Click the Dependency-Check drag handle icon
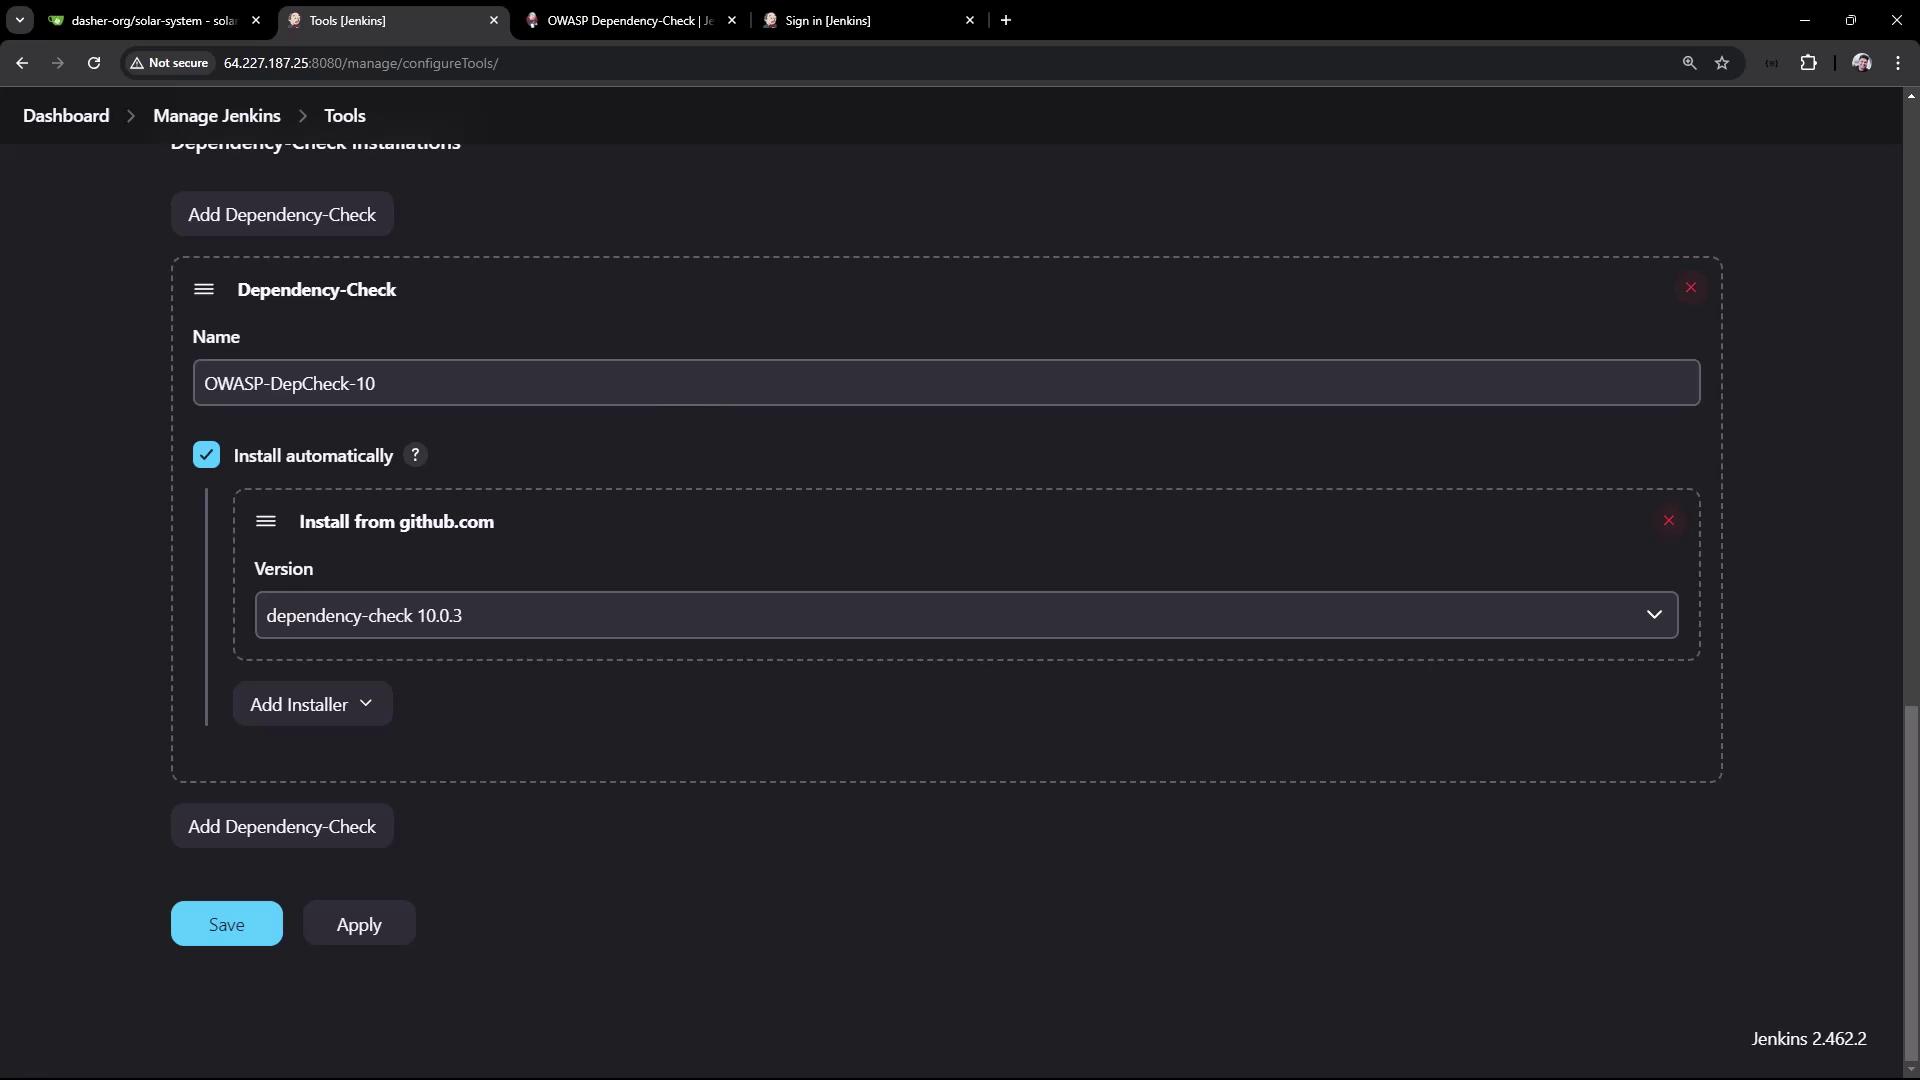Screen dimensions: 1920x1080 (204, 289)
